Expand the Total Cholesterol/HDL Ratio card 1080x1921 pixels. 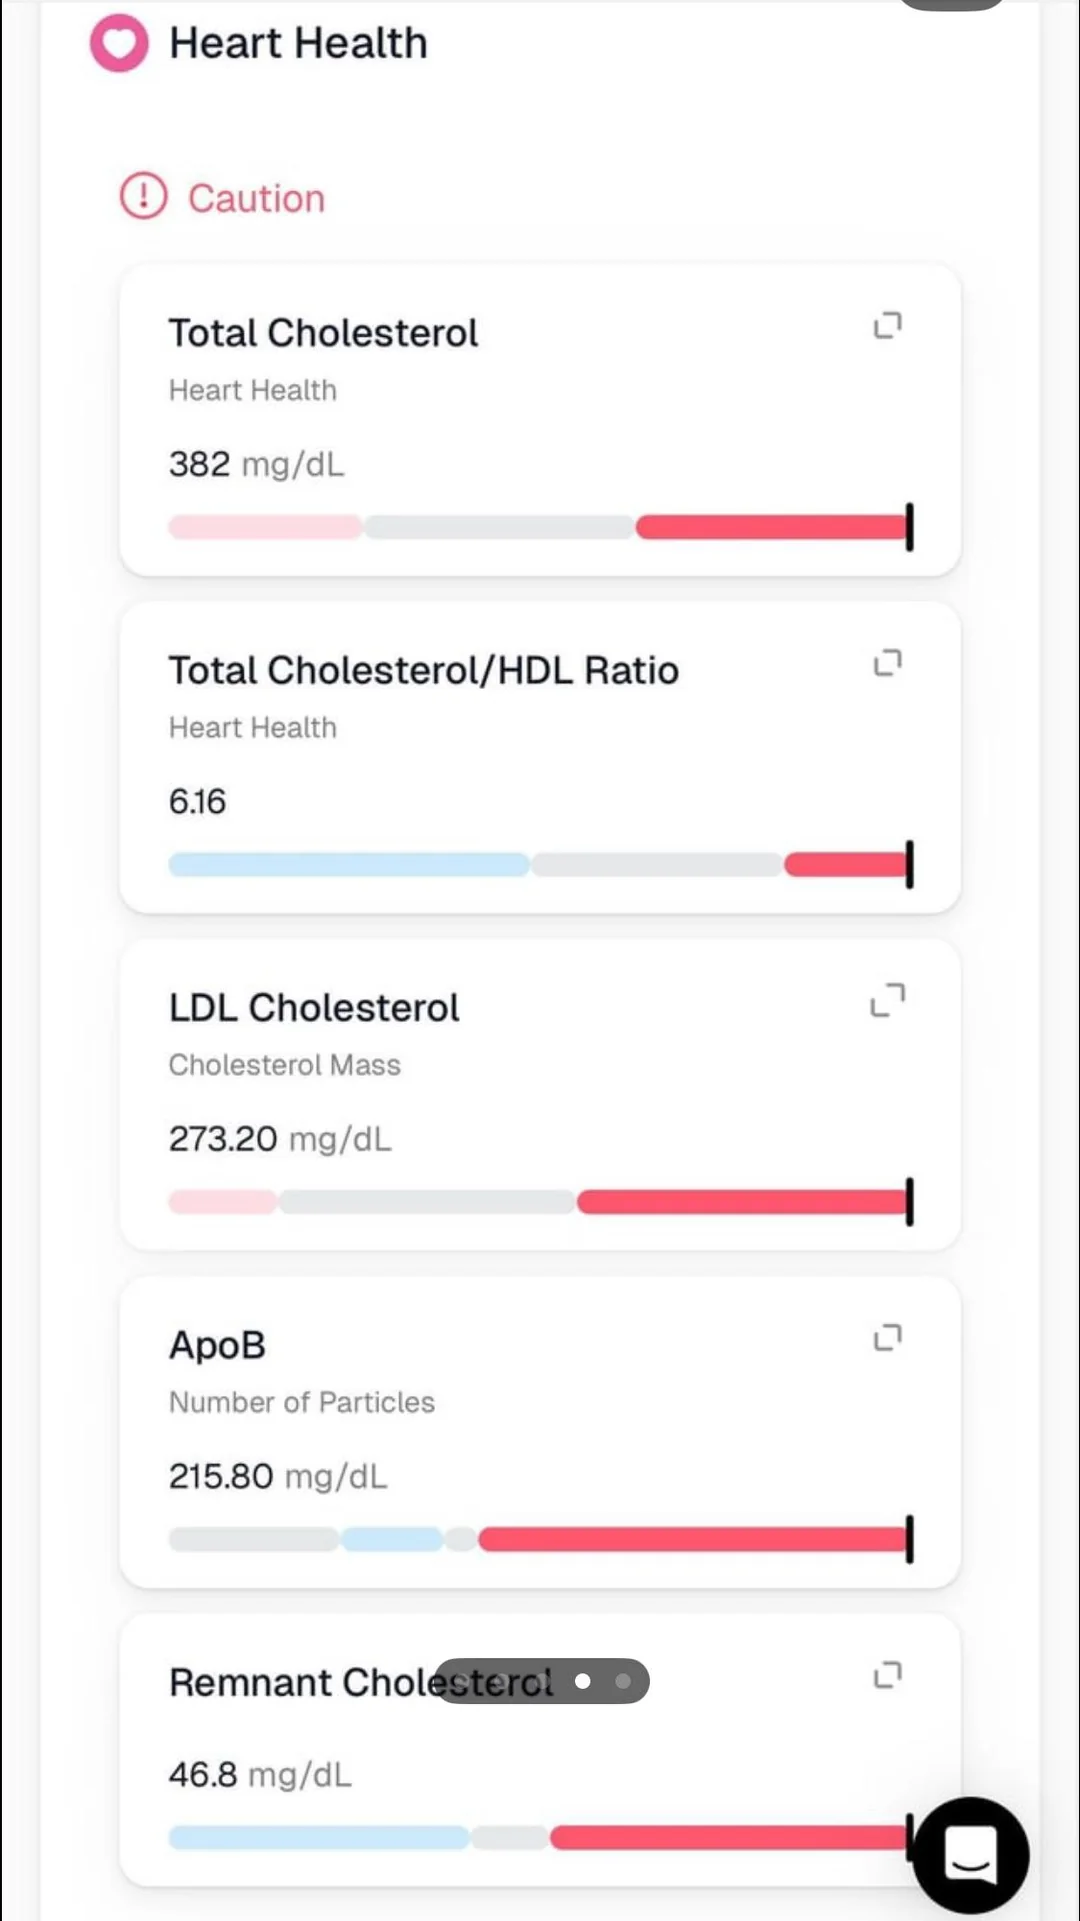888,662
